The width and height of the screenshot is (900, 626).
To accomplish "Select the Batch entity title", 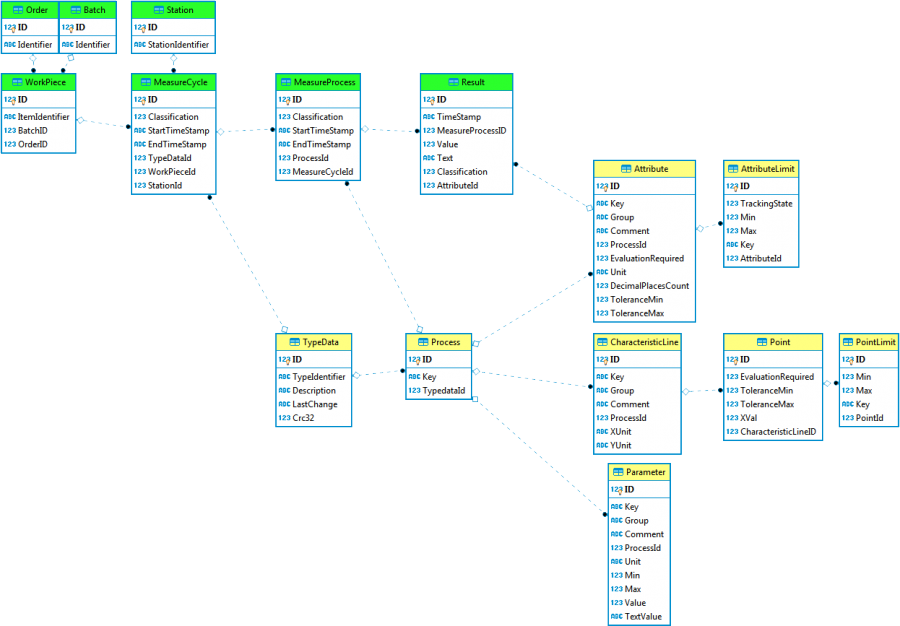I will 94,9.
